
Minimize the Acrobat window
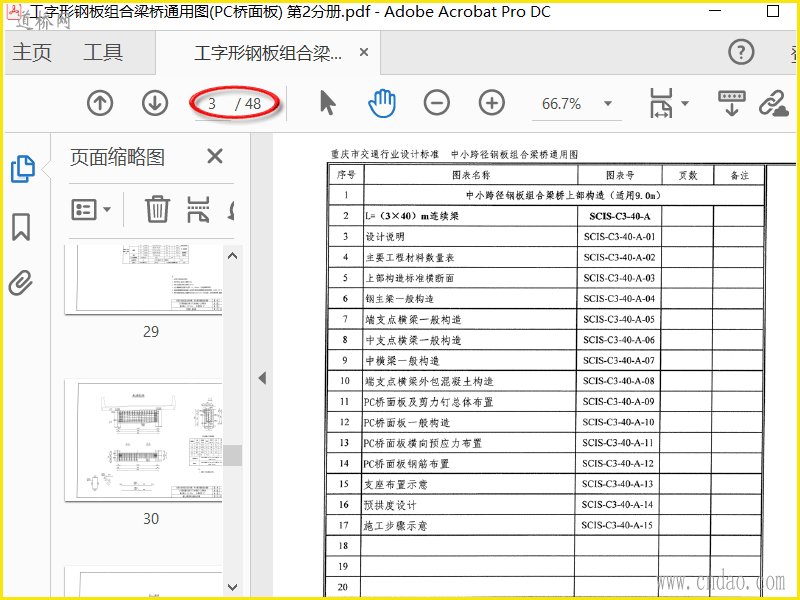pyautogui.click(x=715, y=11)
